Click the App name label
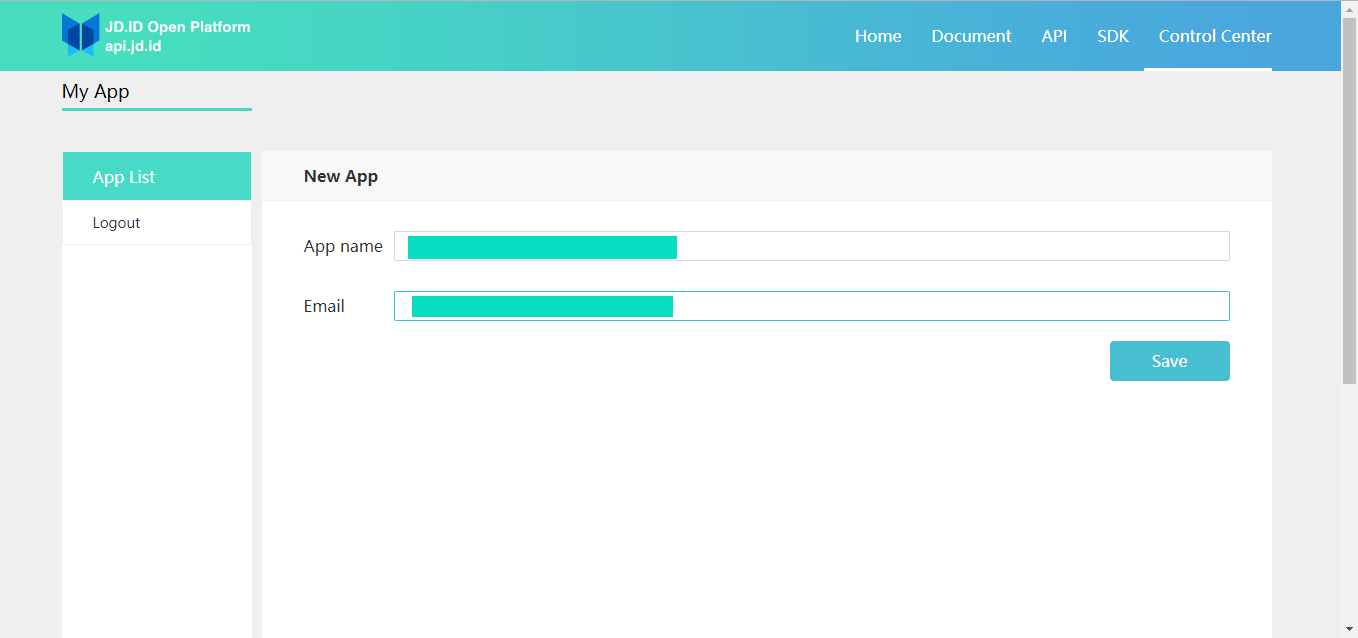 [x=343, y=246]
